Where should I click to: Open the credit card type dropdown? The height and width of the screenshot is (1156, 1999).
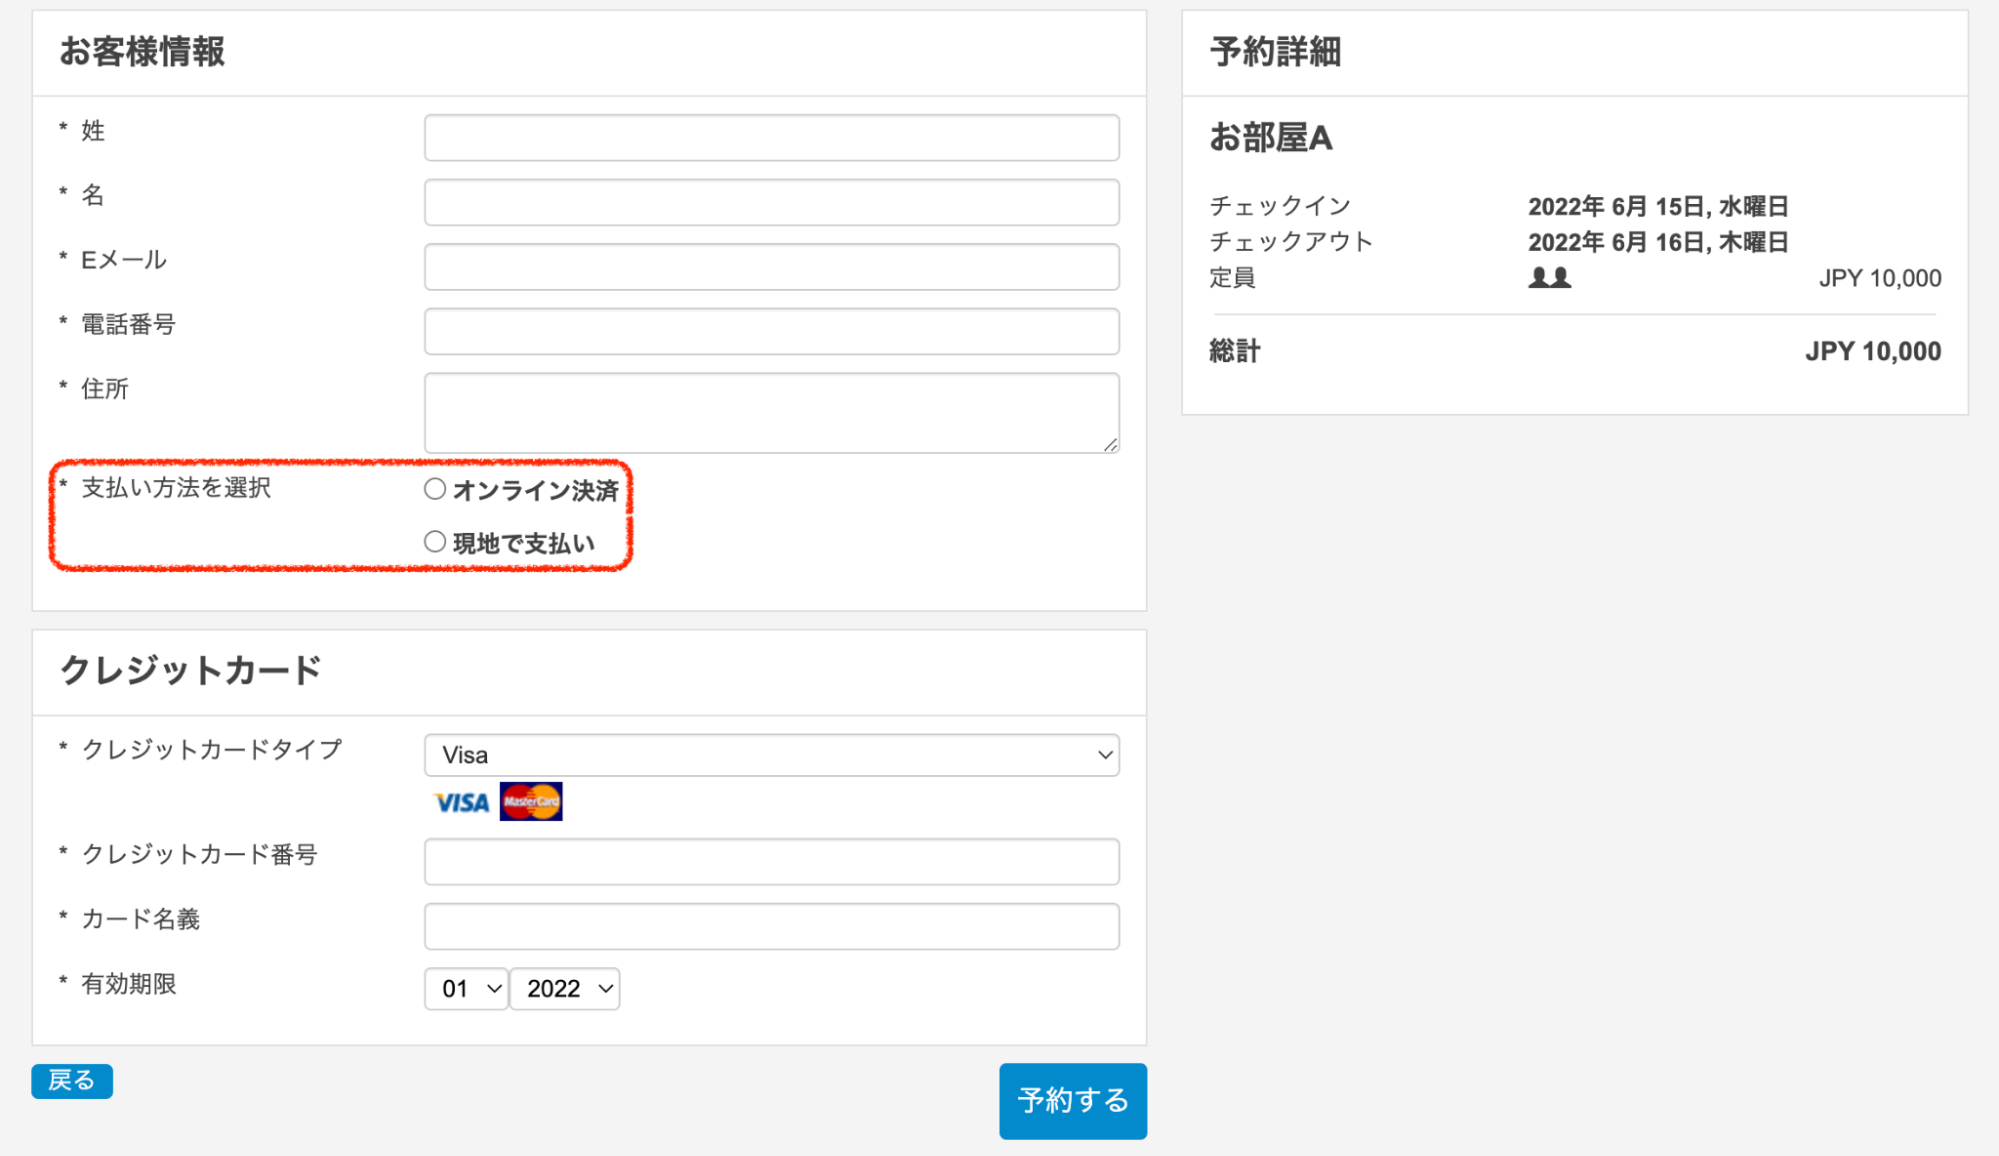(771, 755)
